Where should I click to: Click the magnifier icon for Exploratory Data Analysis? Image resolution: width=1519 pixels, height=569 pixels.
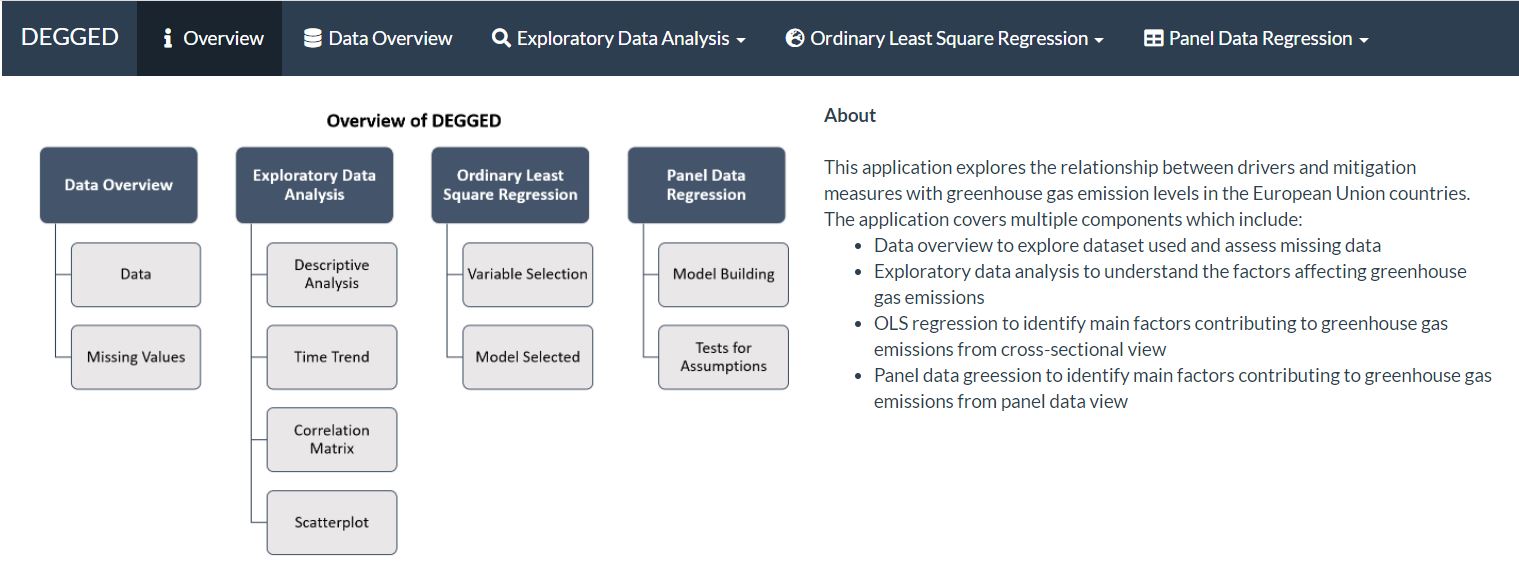(x=501, y=39)
